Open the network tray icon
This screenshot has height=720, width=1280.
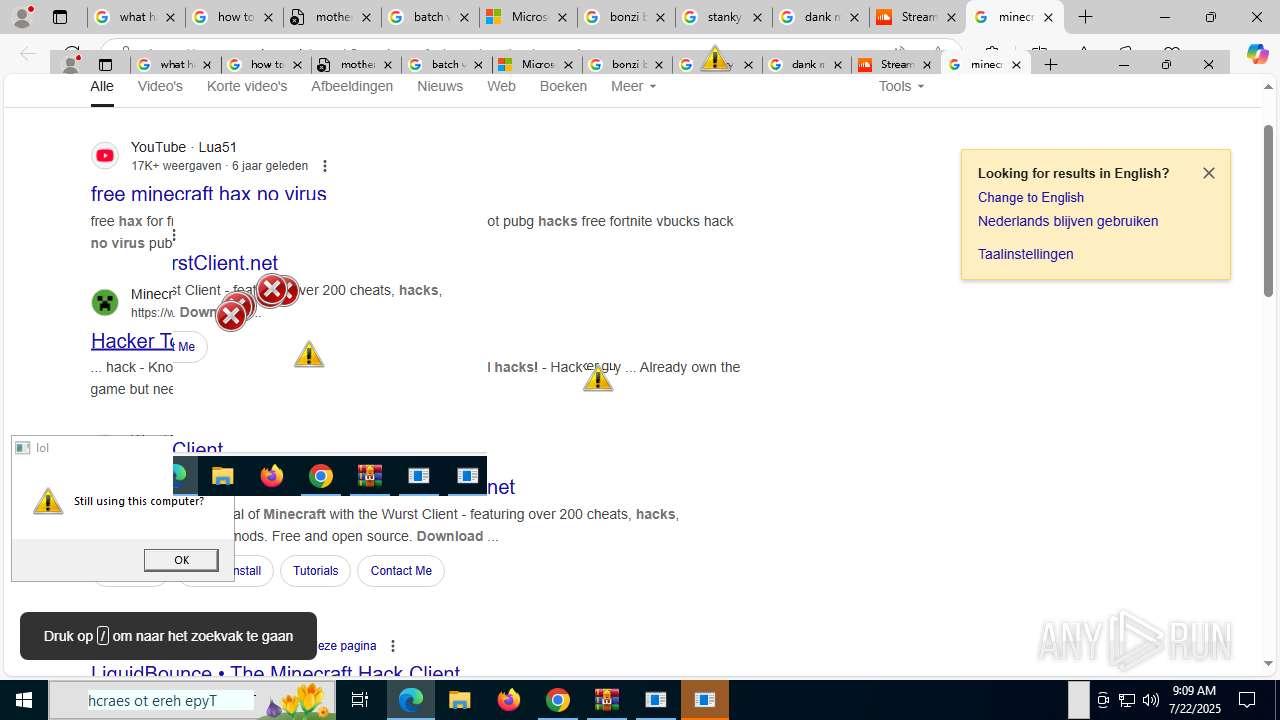1127,700
